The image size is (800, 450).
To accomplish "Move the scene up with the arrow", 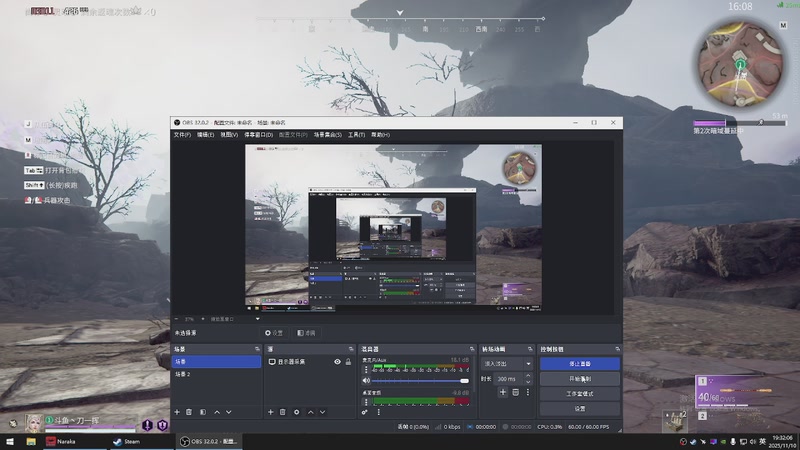I will [x=217, y=412].
